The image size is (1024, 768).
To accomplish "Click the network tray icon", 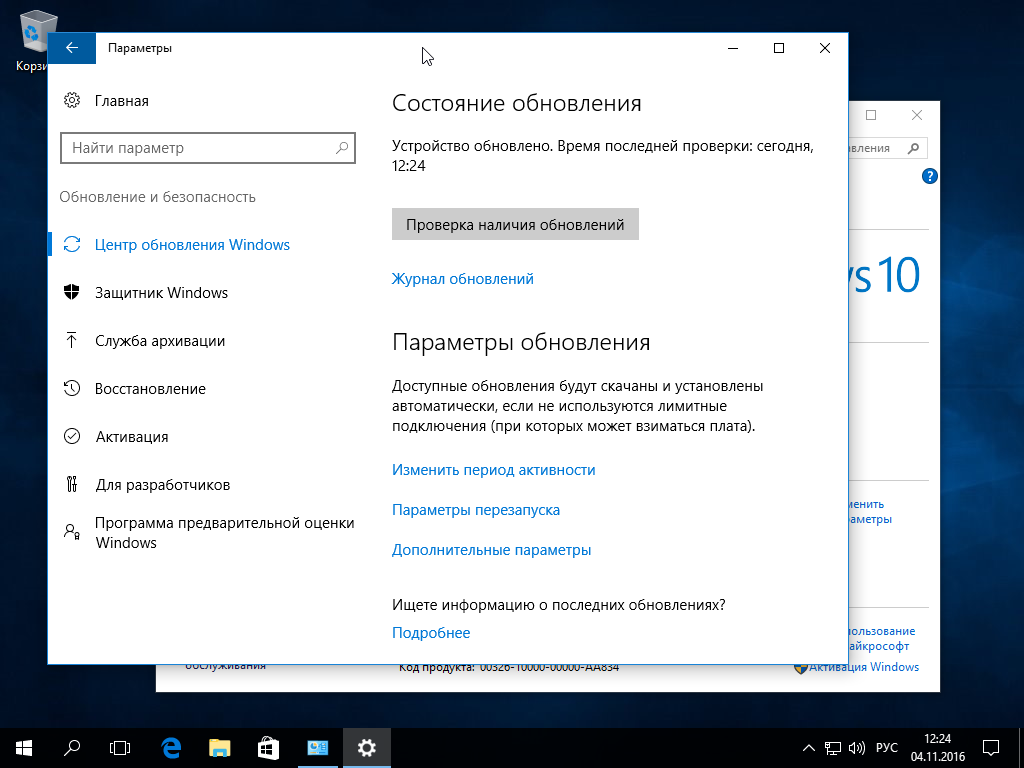I will 832,748.
